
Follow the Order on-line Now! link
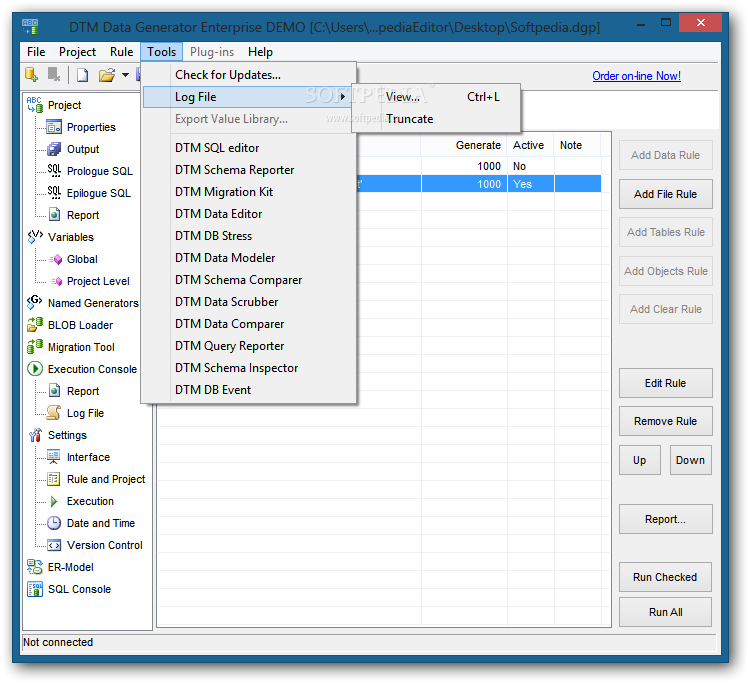[636, 76]
